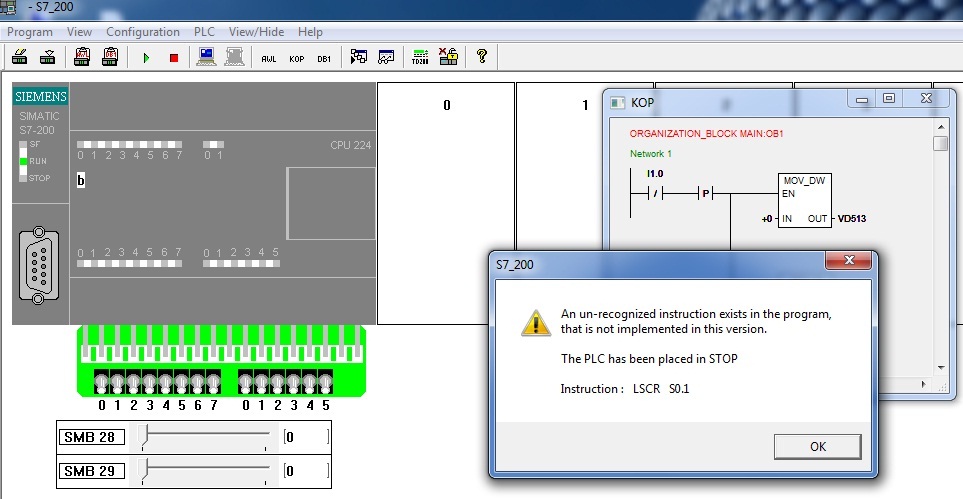Toggle input switch 3 in six-switch bank

(293, 383)
